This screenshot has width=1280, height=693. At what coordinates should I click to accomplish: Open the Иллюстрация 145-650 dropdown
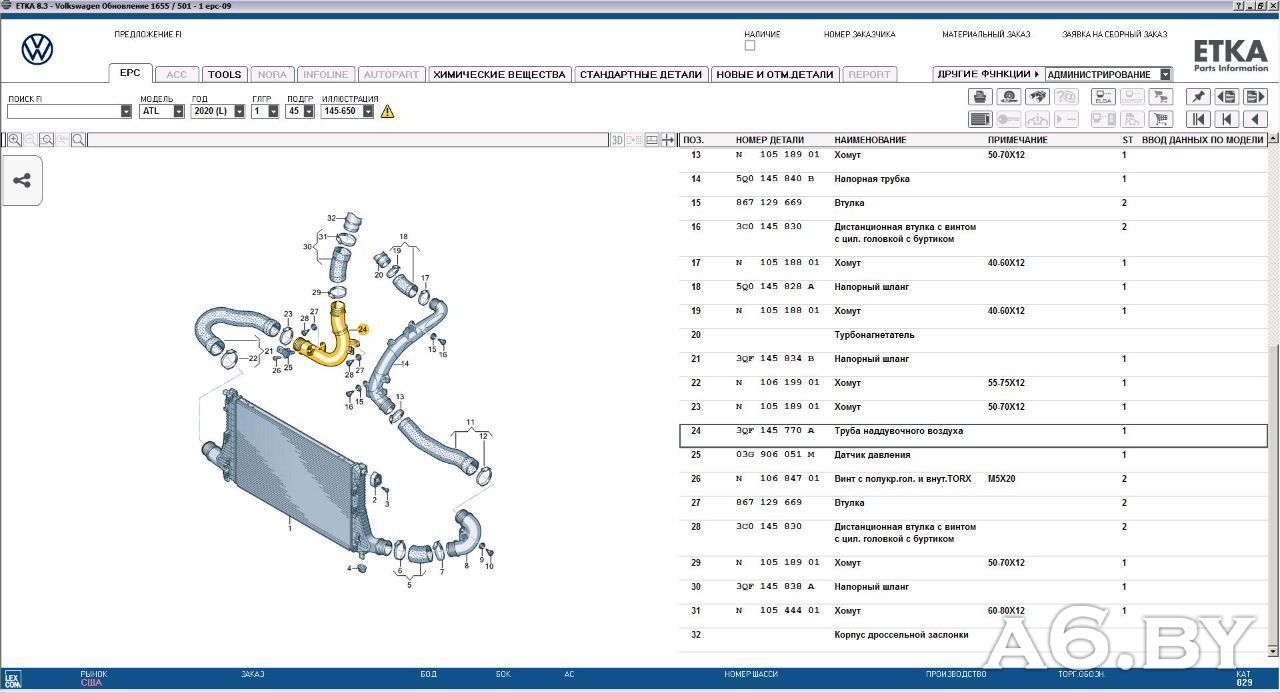point(368,111)
